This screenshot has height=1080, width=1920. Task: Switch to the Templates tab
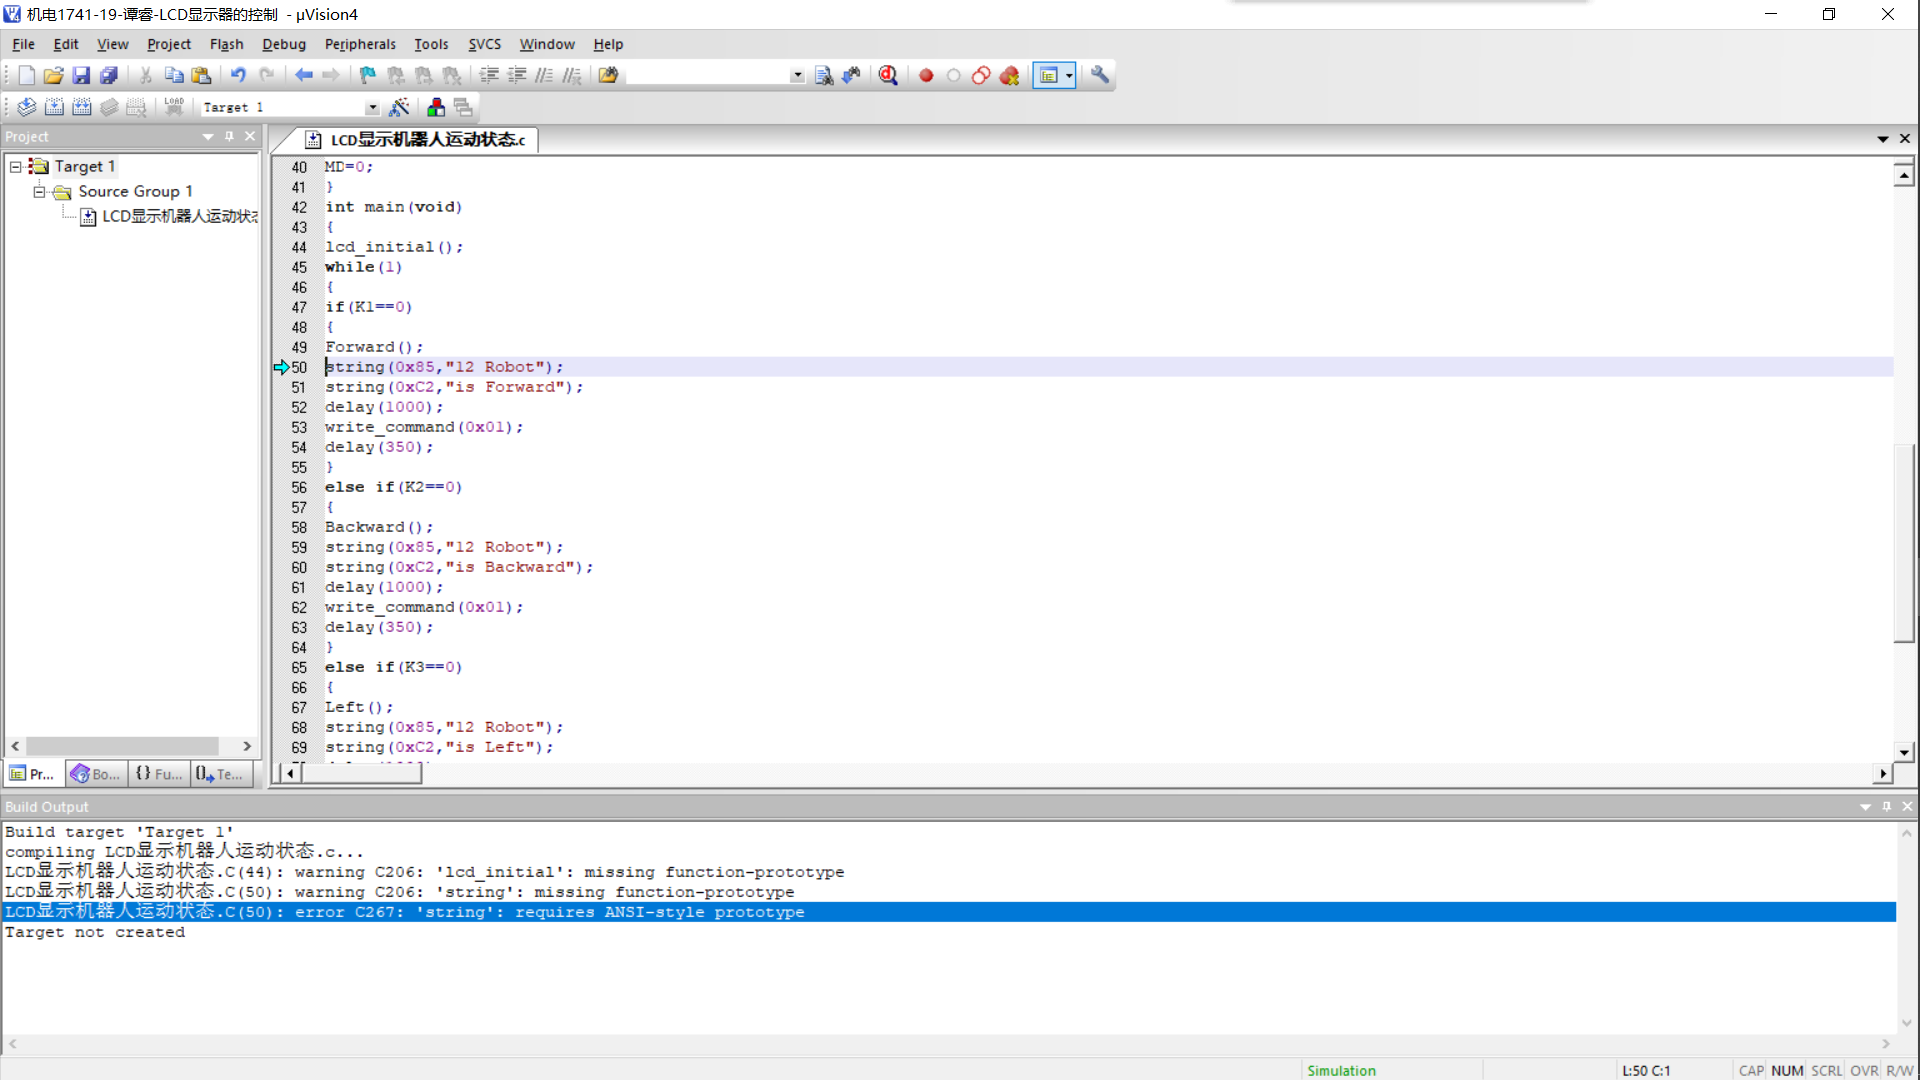220,774
